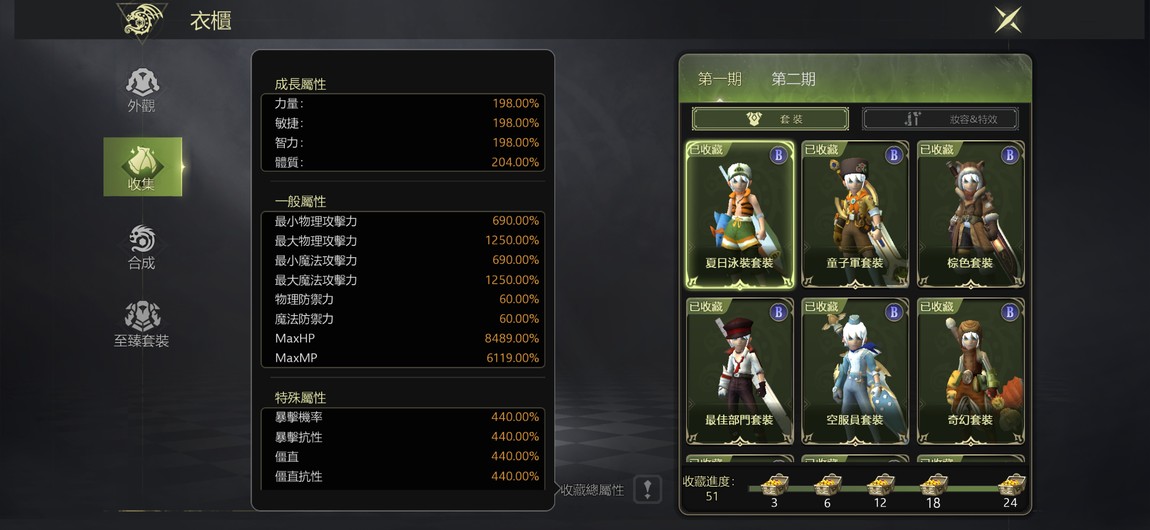Screen dimensions: 1150x530
Task: Claim the treasure chest reward at 3
Action: 774,485
